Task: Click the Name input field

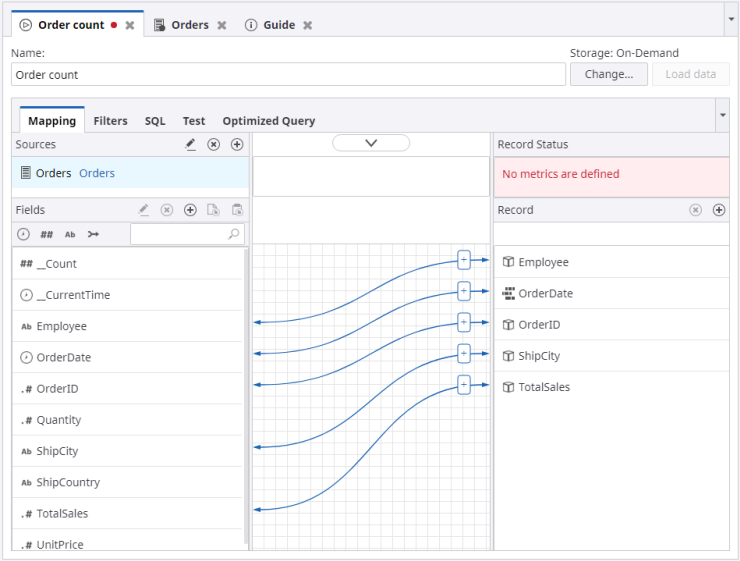Action: [288, 75]
